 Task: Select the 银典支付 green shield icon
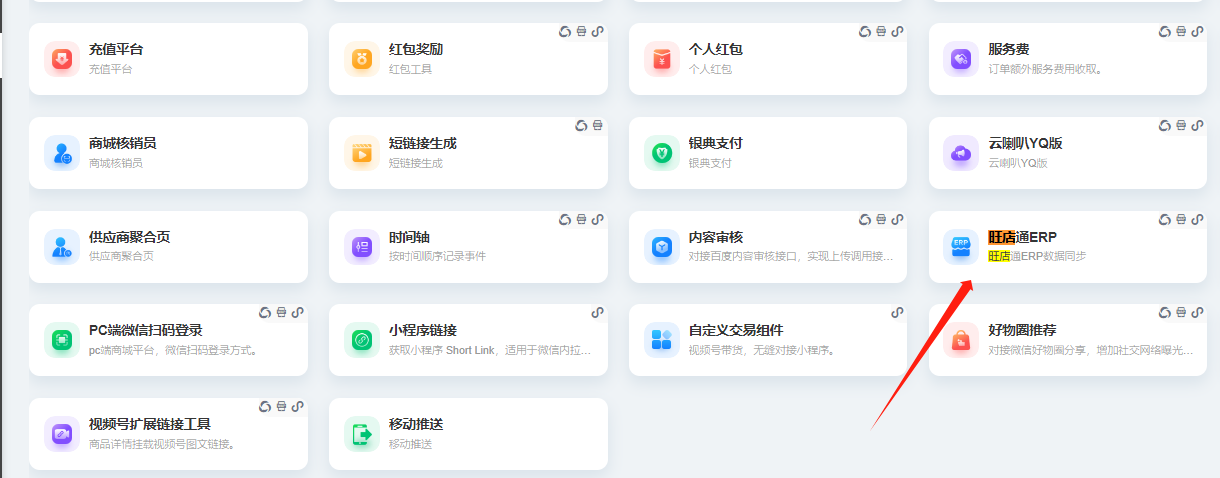(x=661, y=153)
